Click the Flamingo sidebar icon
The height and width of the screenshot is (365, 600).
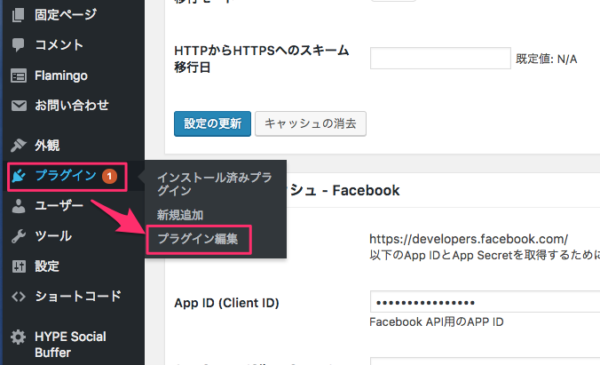tap(18, 76)
